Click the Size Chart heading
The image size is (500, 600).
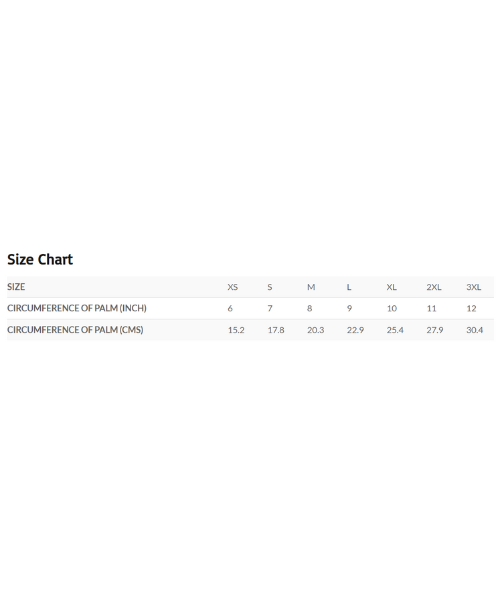pyautogui.click(x=40, y=259)
